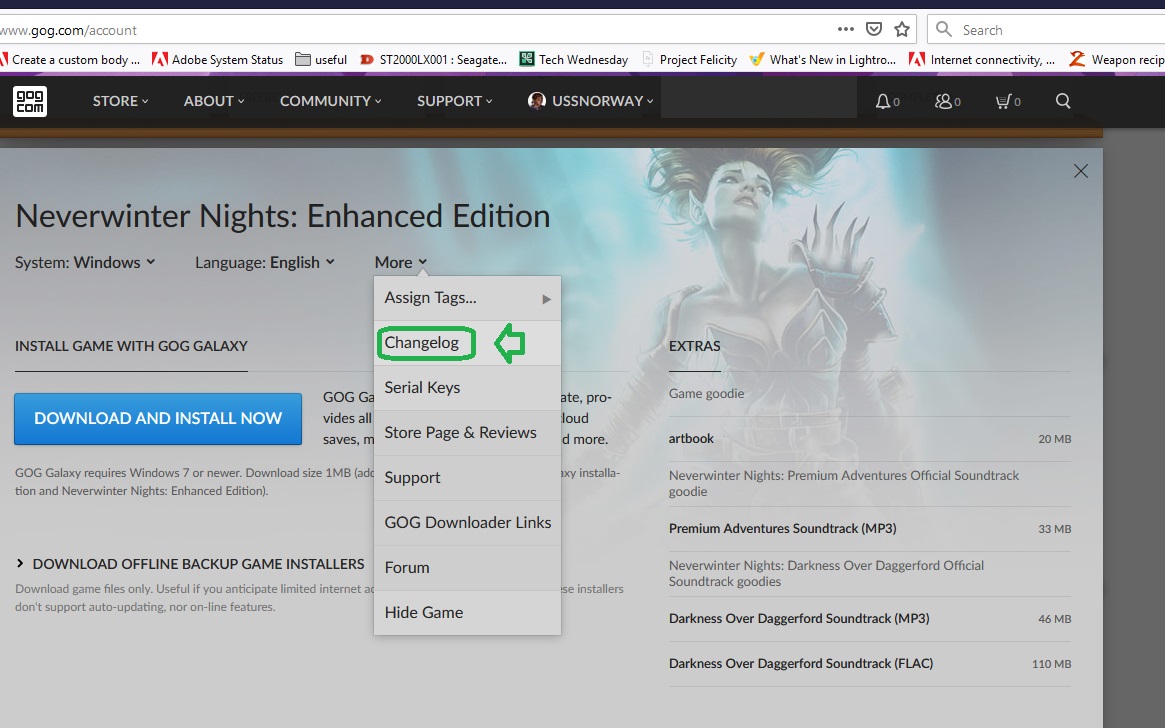Click the '20 MB' file size
The width and height of the screenshot is (1165, 728).
pos(1054,439)
